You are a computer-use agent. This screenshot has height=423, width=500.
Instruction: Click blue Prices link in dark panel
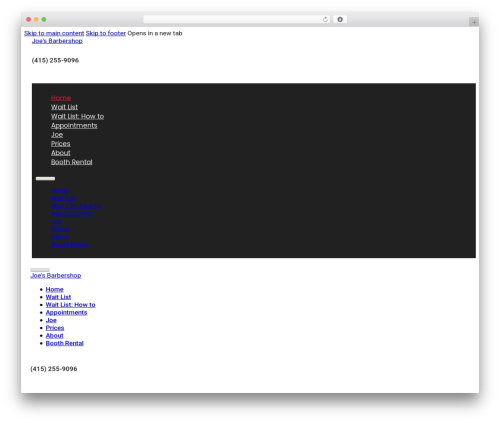[x=60, y=229]
